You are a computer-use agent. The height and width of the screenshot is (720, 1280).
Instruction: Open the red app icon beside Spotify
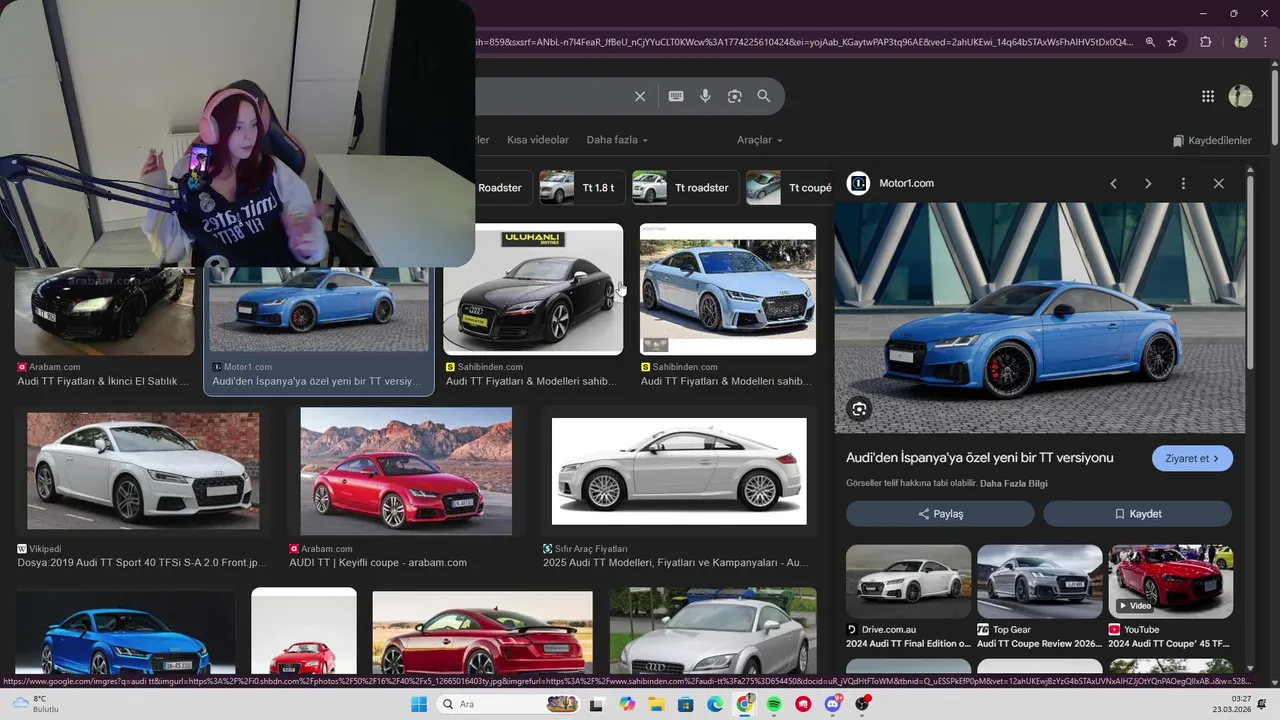pyautogui.click(x=803, y=704)
